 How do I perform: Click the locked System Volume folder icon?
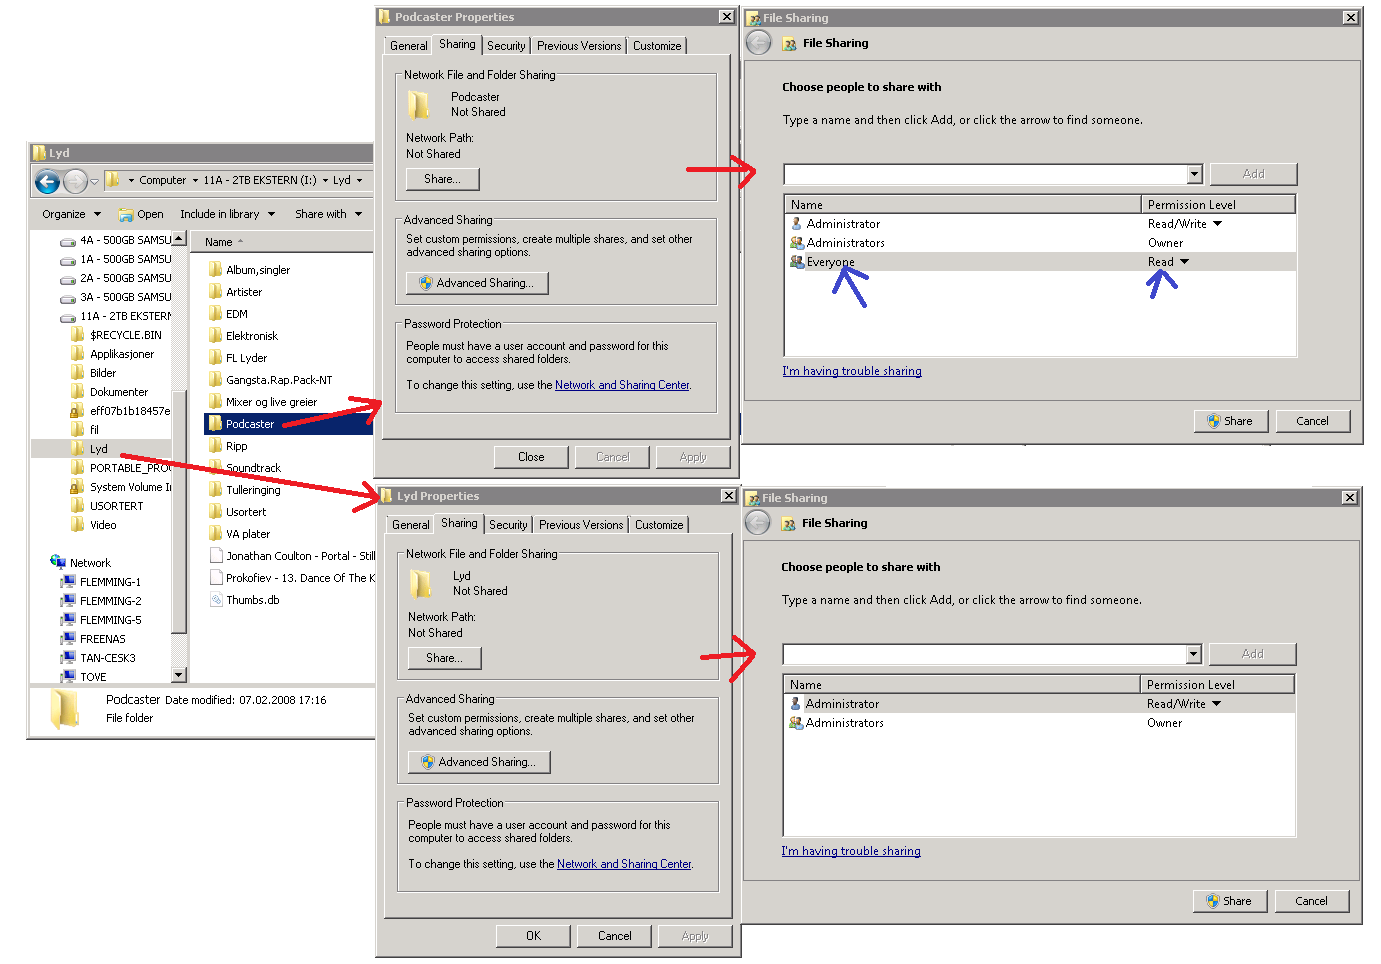point(77,487)
